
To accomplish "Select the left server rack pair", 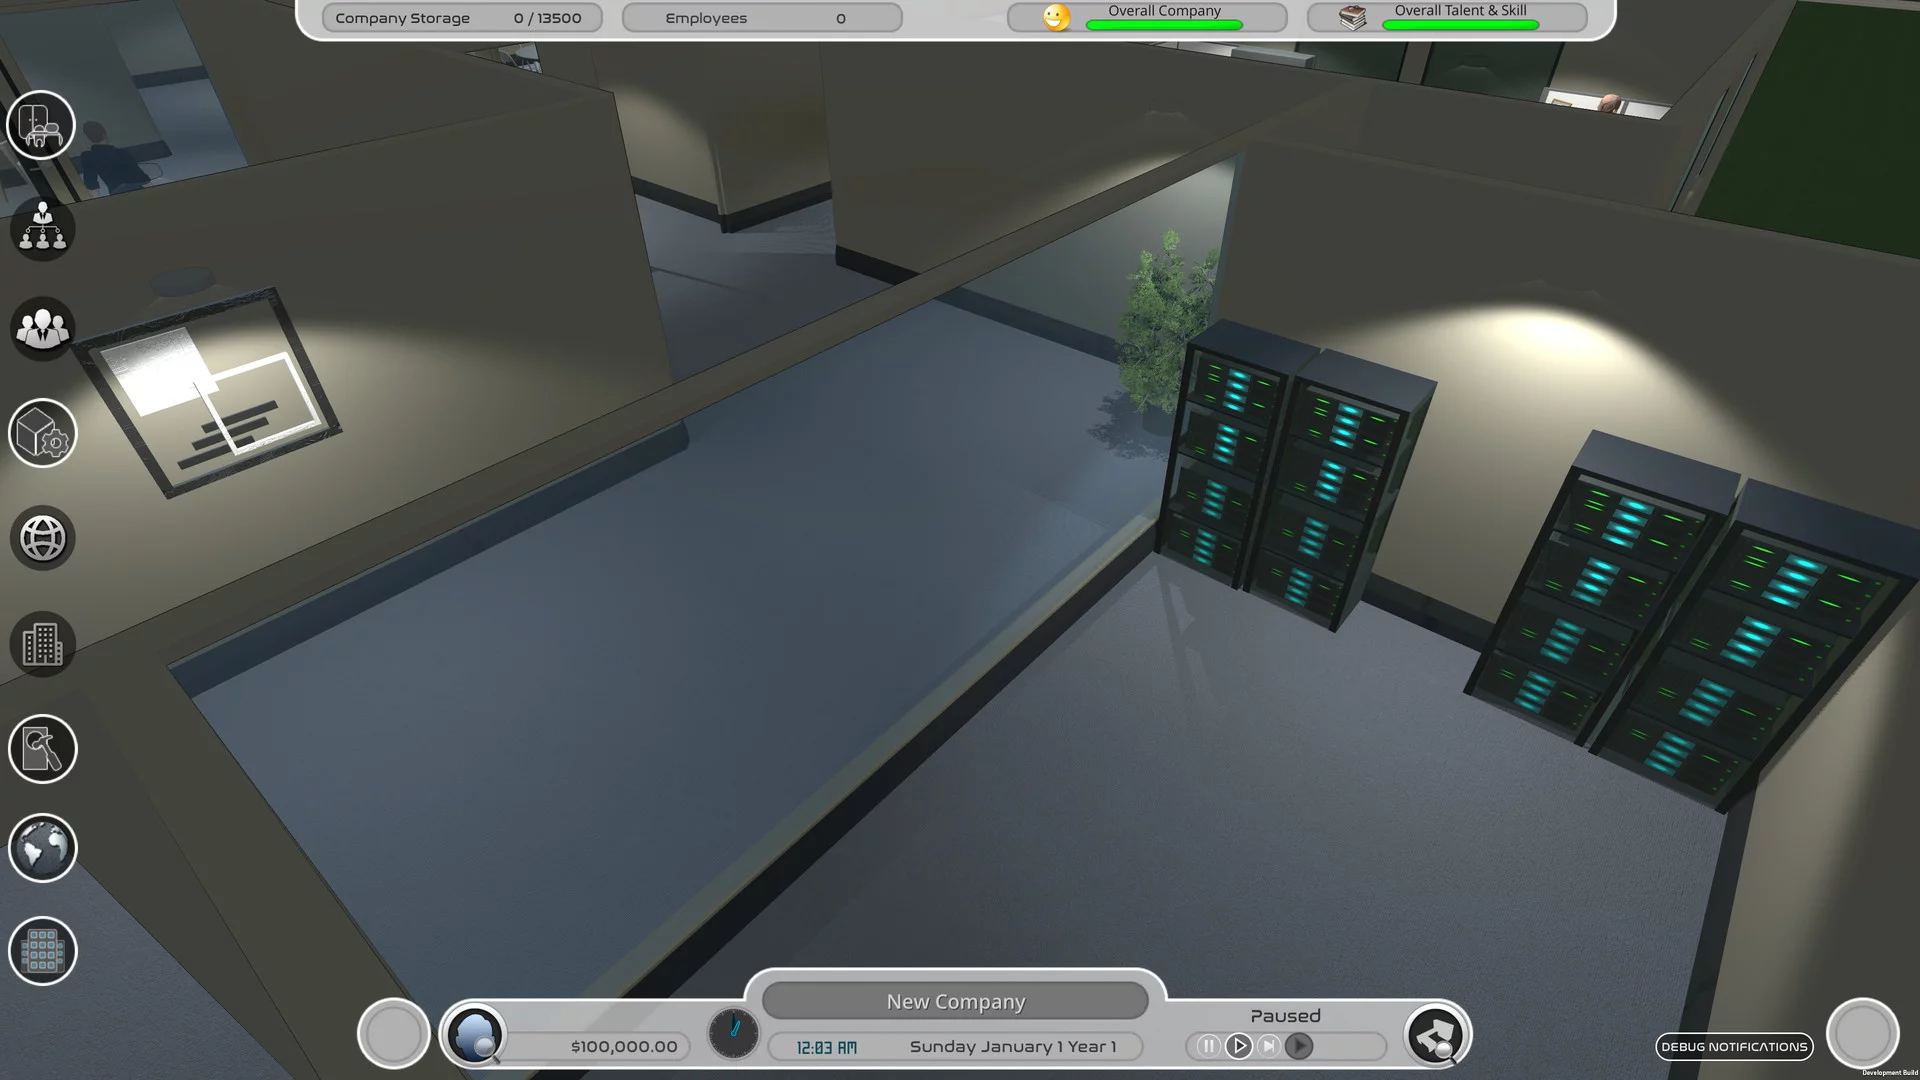I will point(1295,475).
